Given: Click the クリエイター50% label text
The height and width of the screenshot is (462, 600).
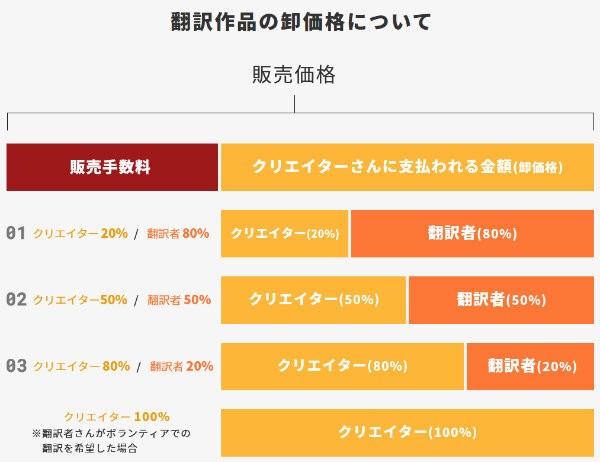Looking at the screenshot, I should pyautogui.click(x=80, y=300).
